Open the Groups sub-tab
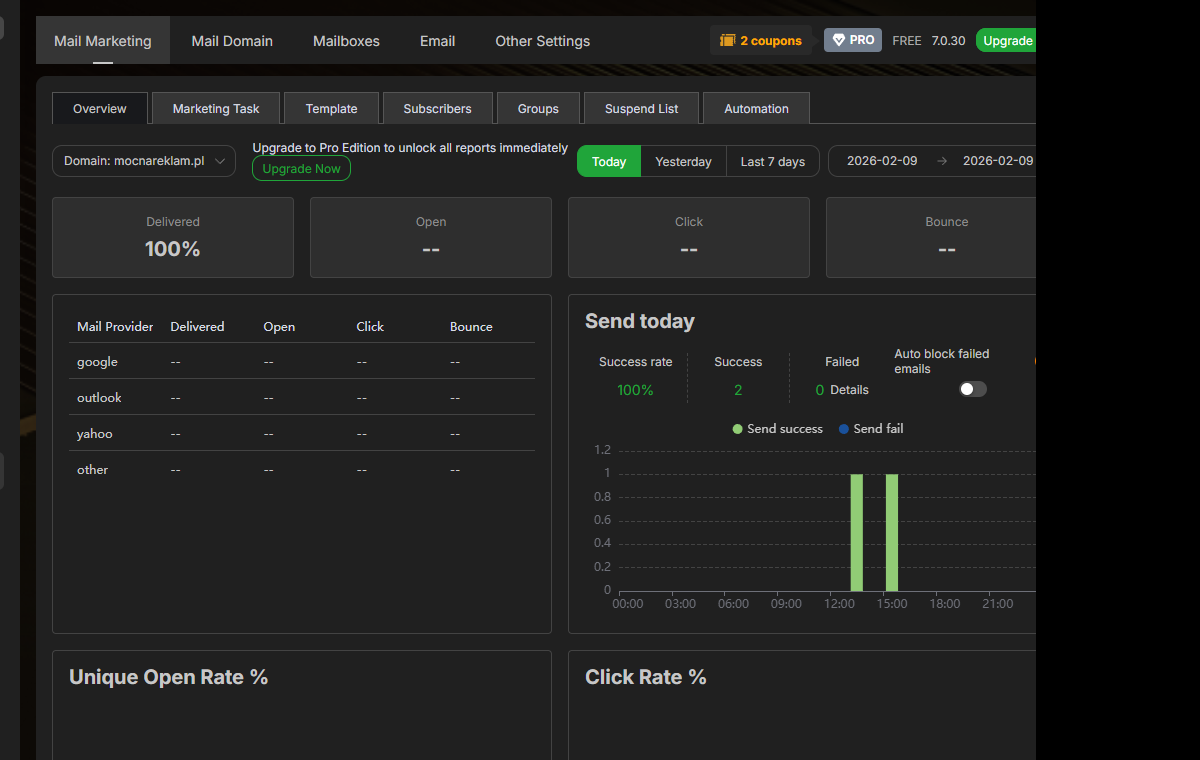Image resolution: width=1200 pixels, height=760 pixels. coord(539,108)
